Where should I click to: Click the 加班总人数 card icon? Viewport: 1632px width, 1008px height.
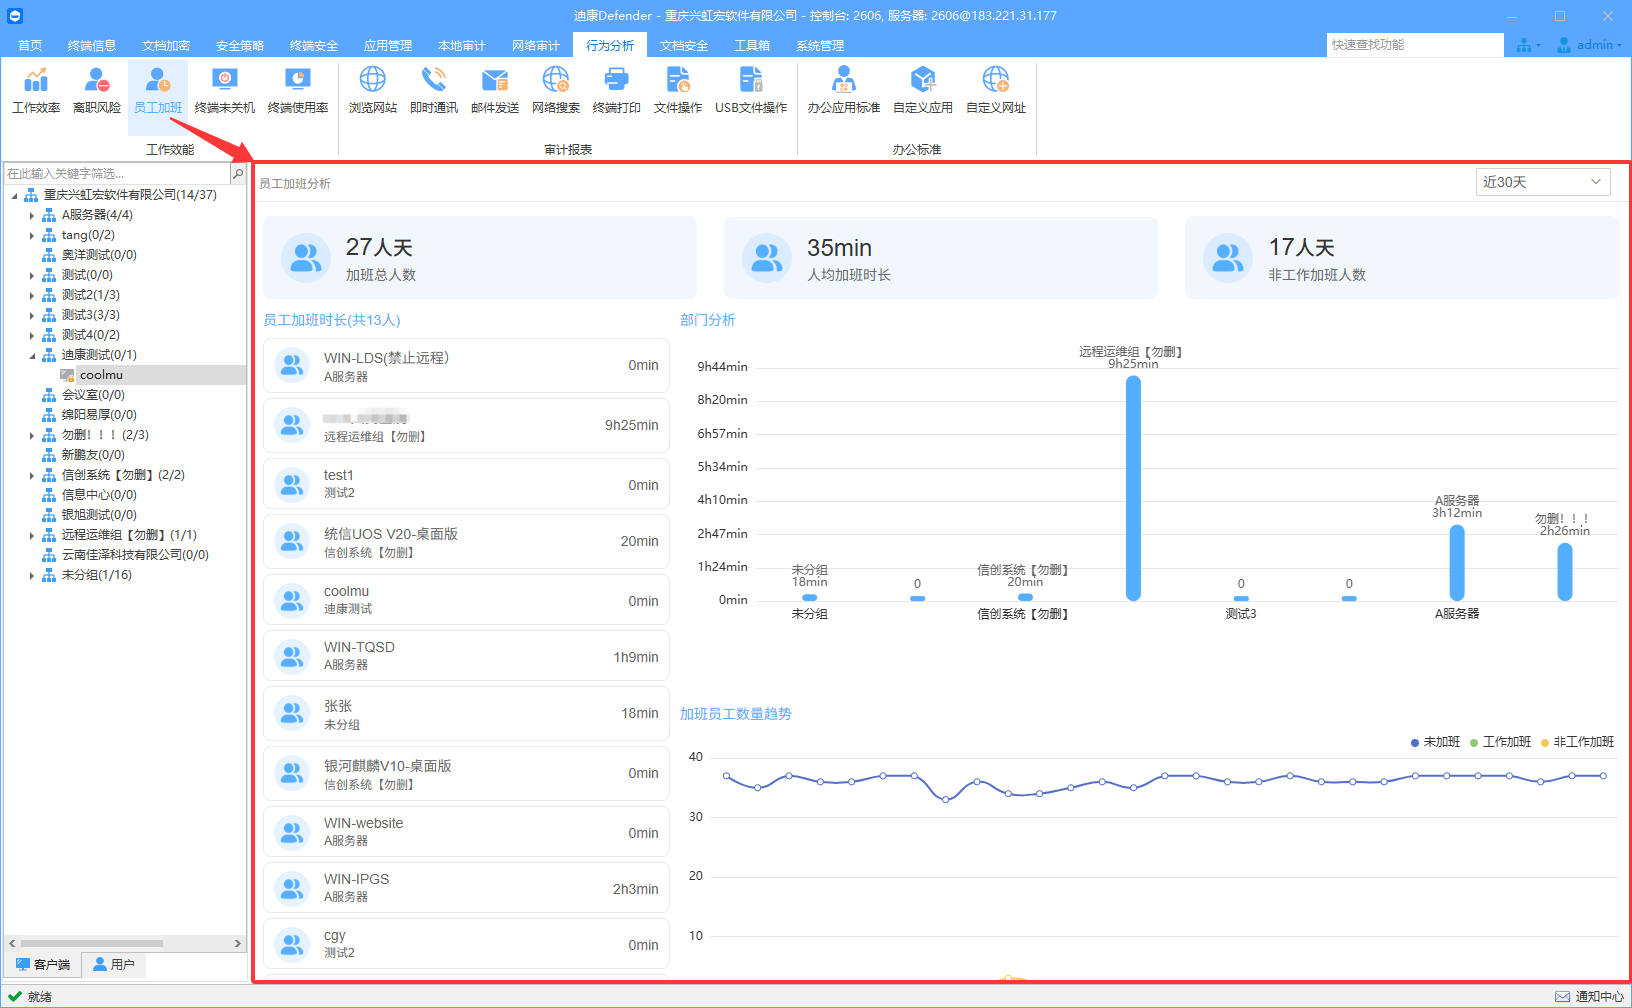pos(306,258)
